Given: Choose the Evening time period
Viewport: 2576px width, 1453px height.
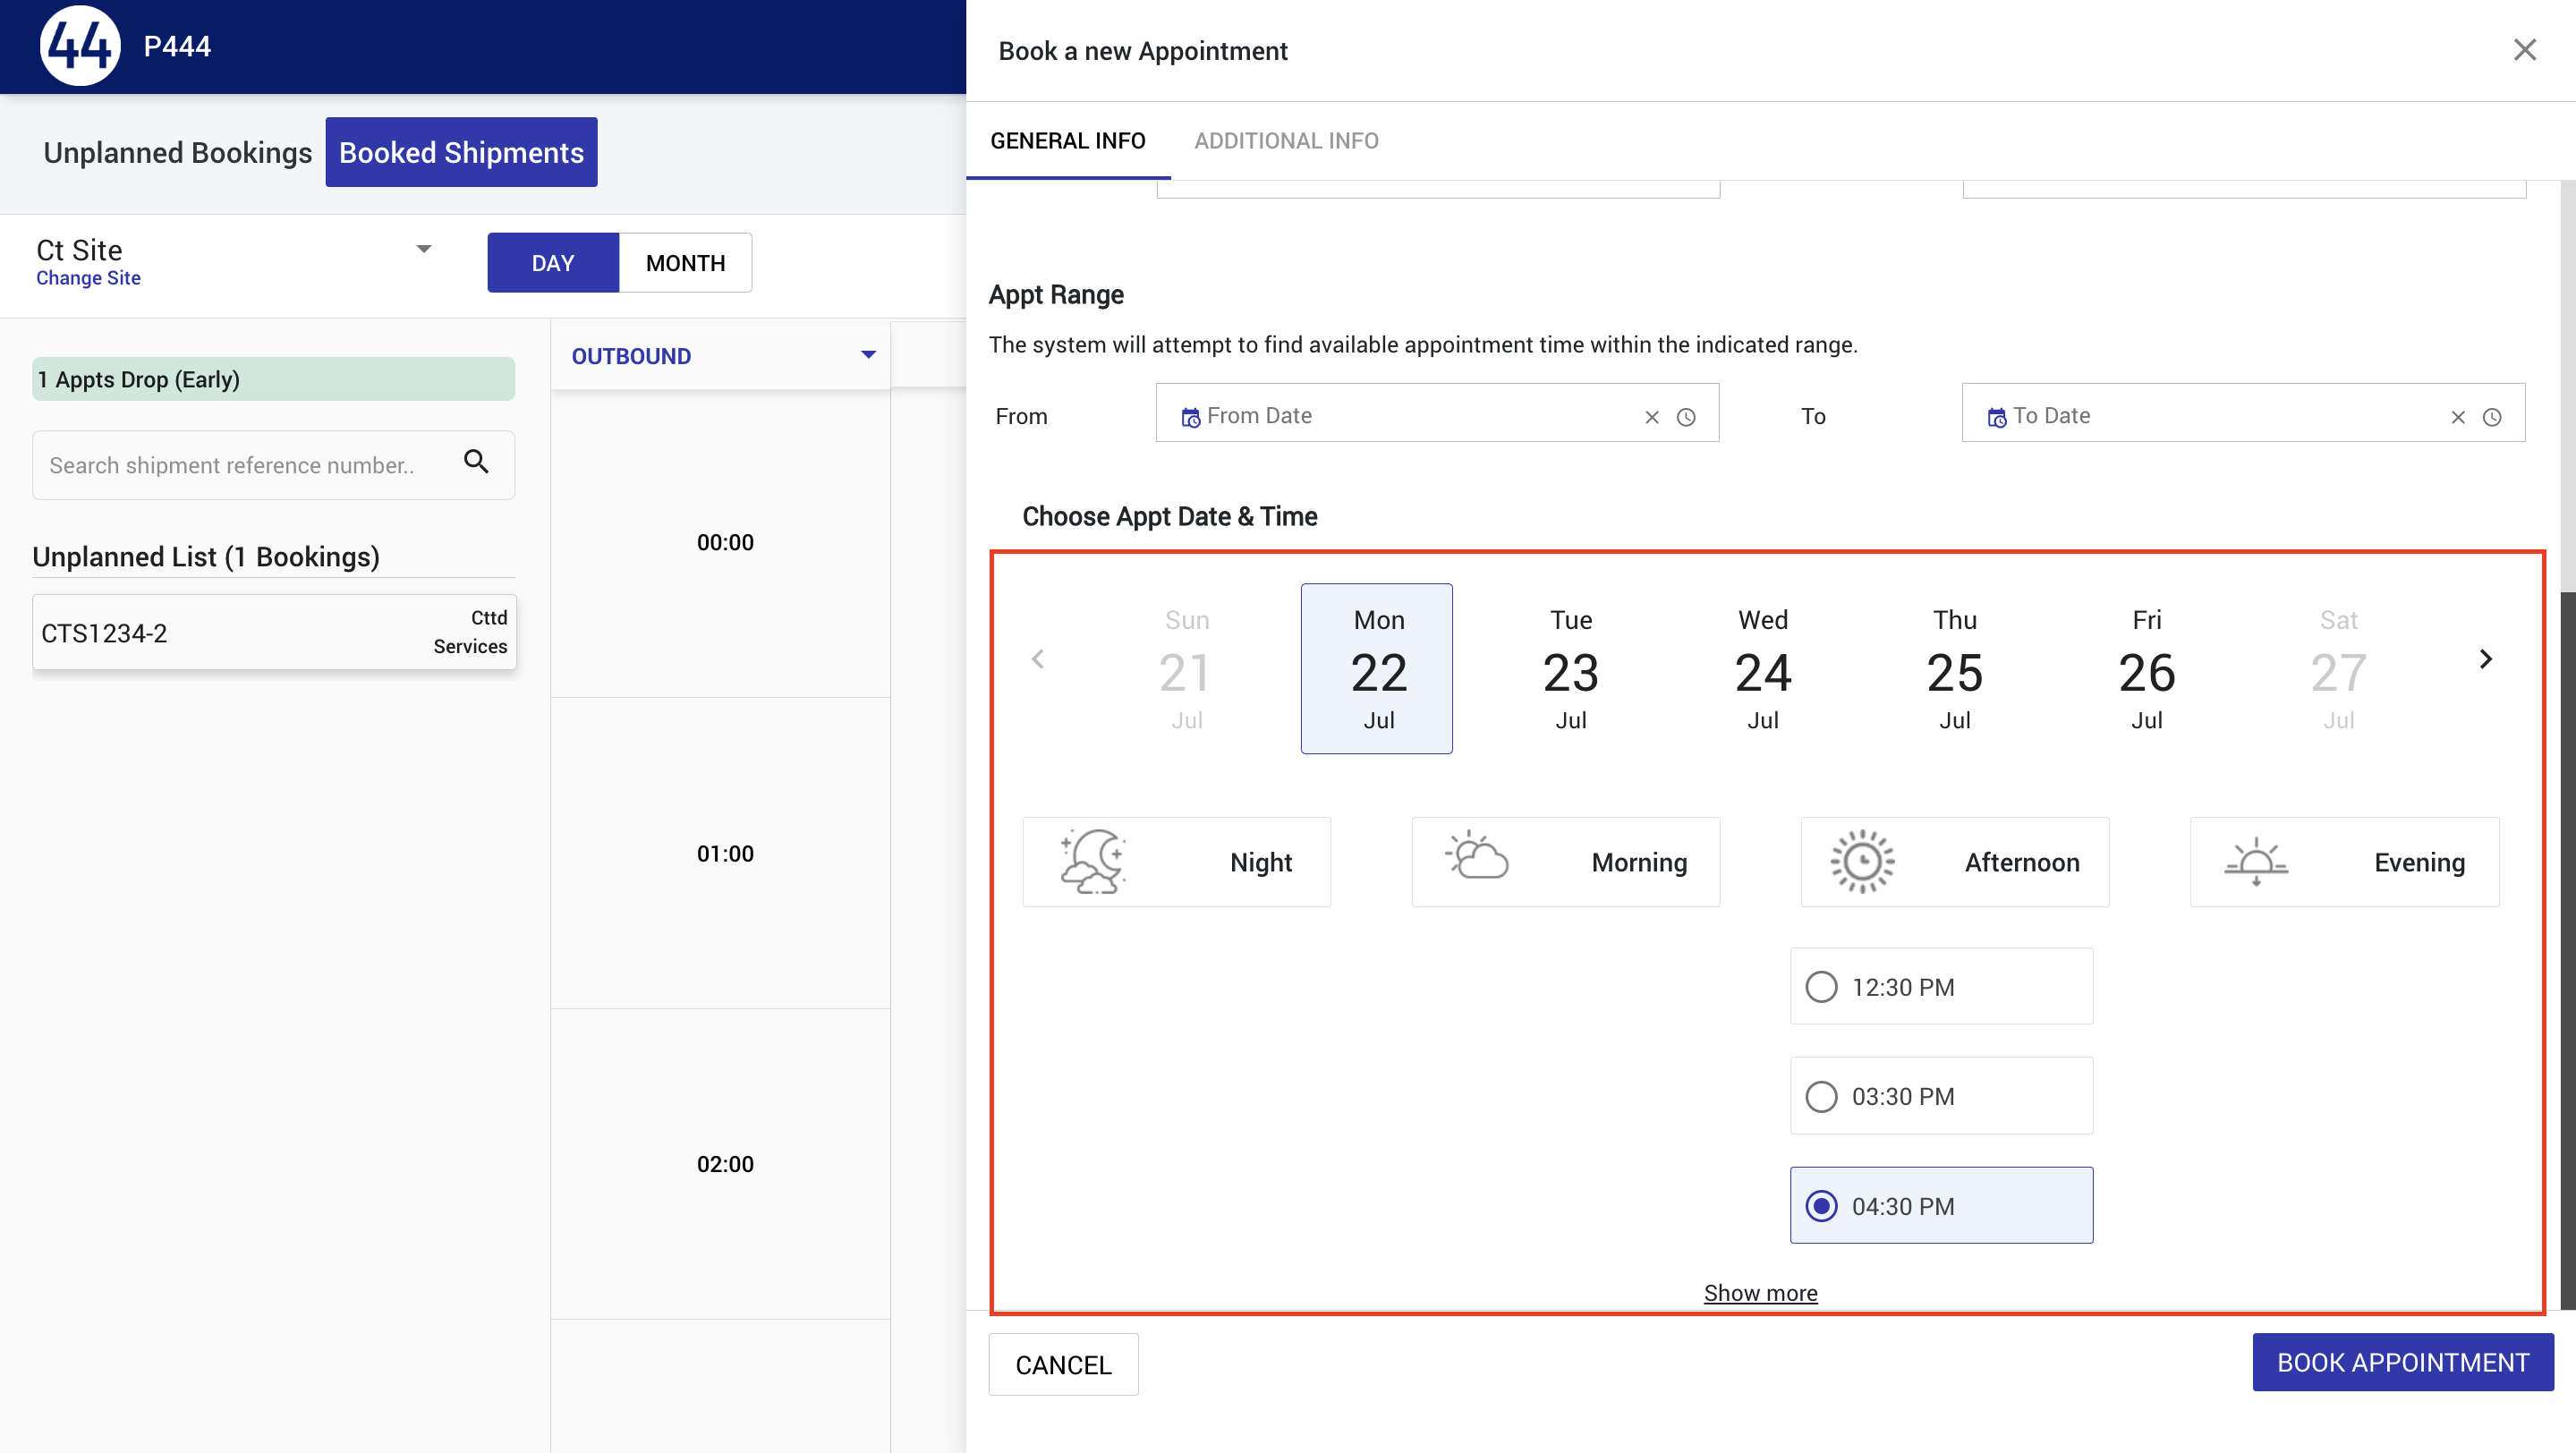Looking at the screenshot, I should pos(2344,862).
